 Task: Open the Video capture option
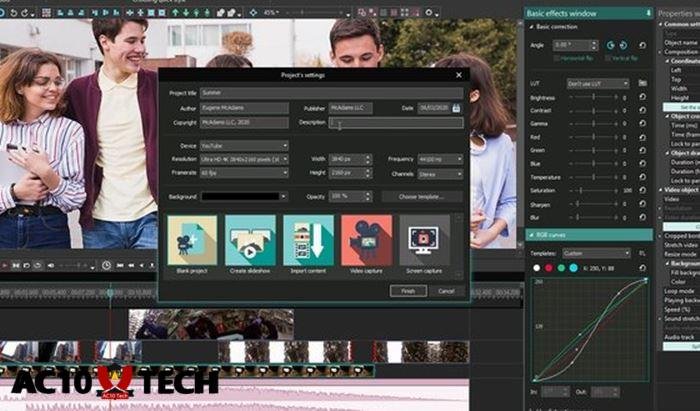[367, 240]
